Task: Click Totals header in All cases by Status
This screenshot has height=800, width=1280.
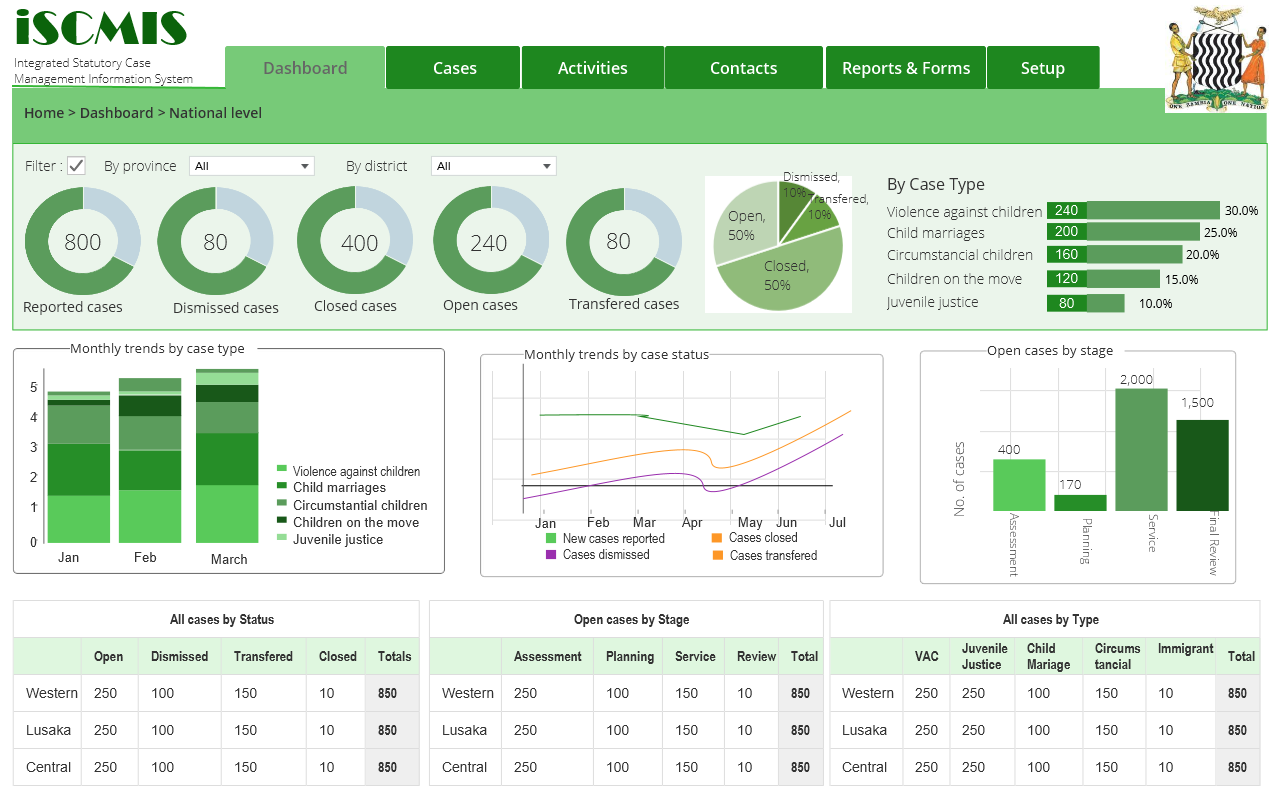Action: (x=394, y=657)
